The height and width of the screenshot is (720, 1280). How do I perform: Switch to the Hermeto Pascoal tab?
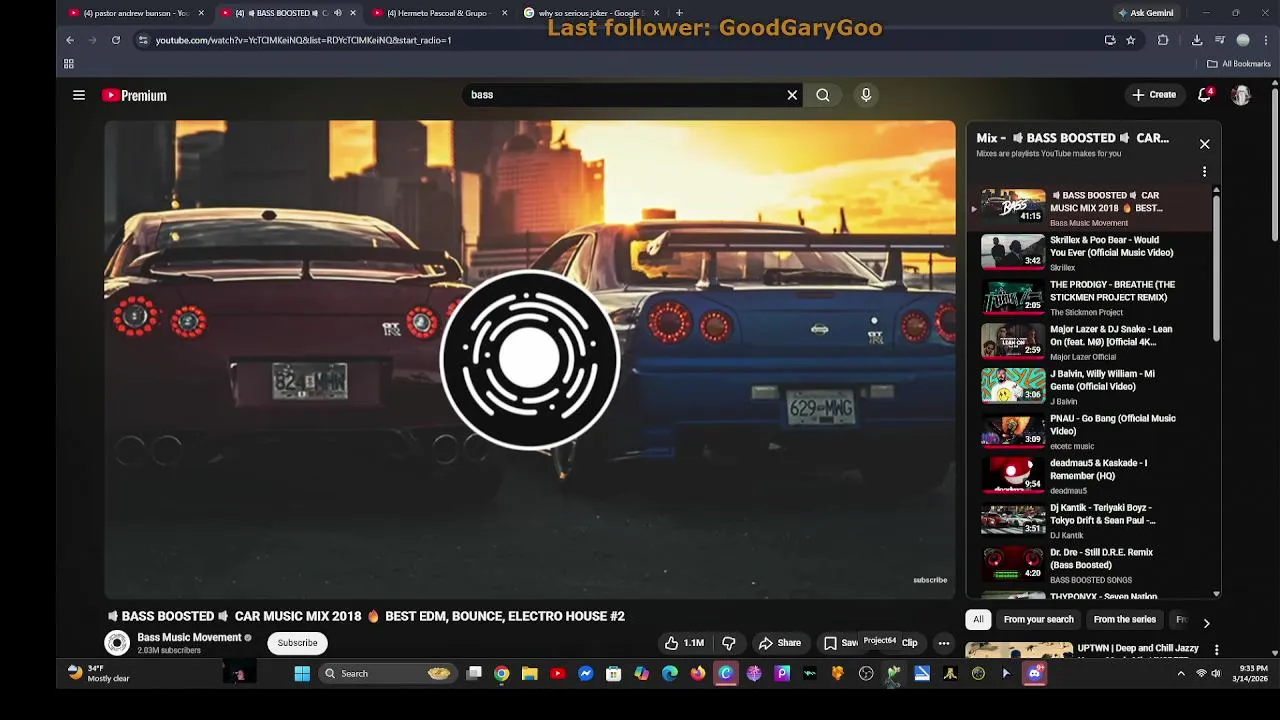point(440,13)
